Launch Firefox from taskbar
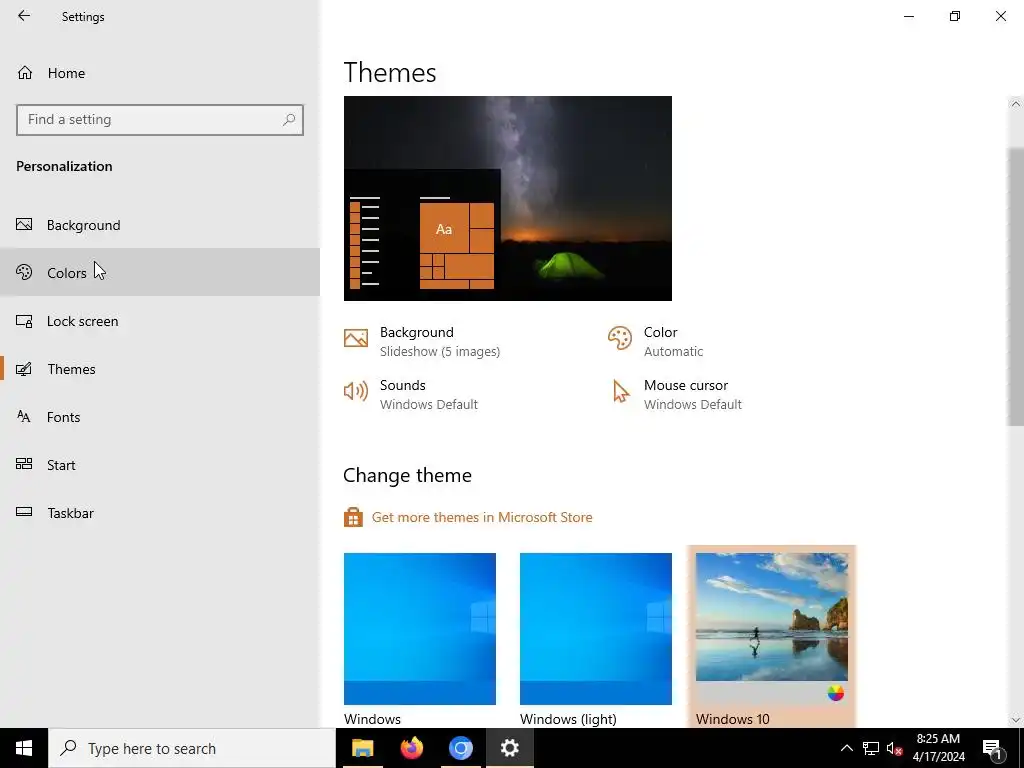This screenshot has width=1024, height=768. click(x=411, y=748)
